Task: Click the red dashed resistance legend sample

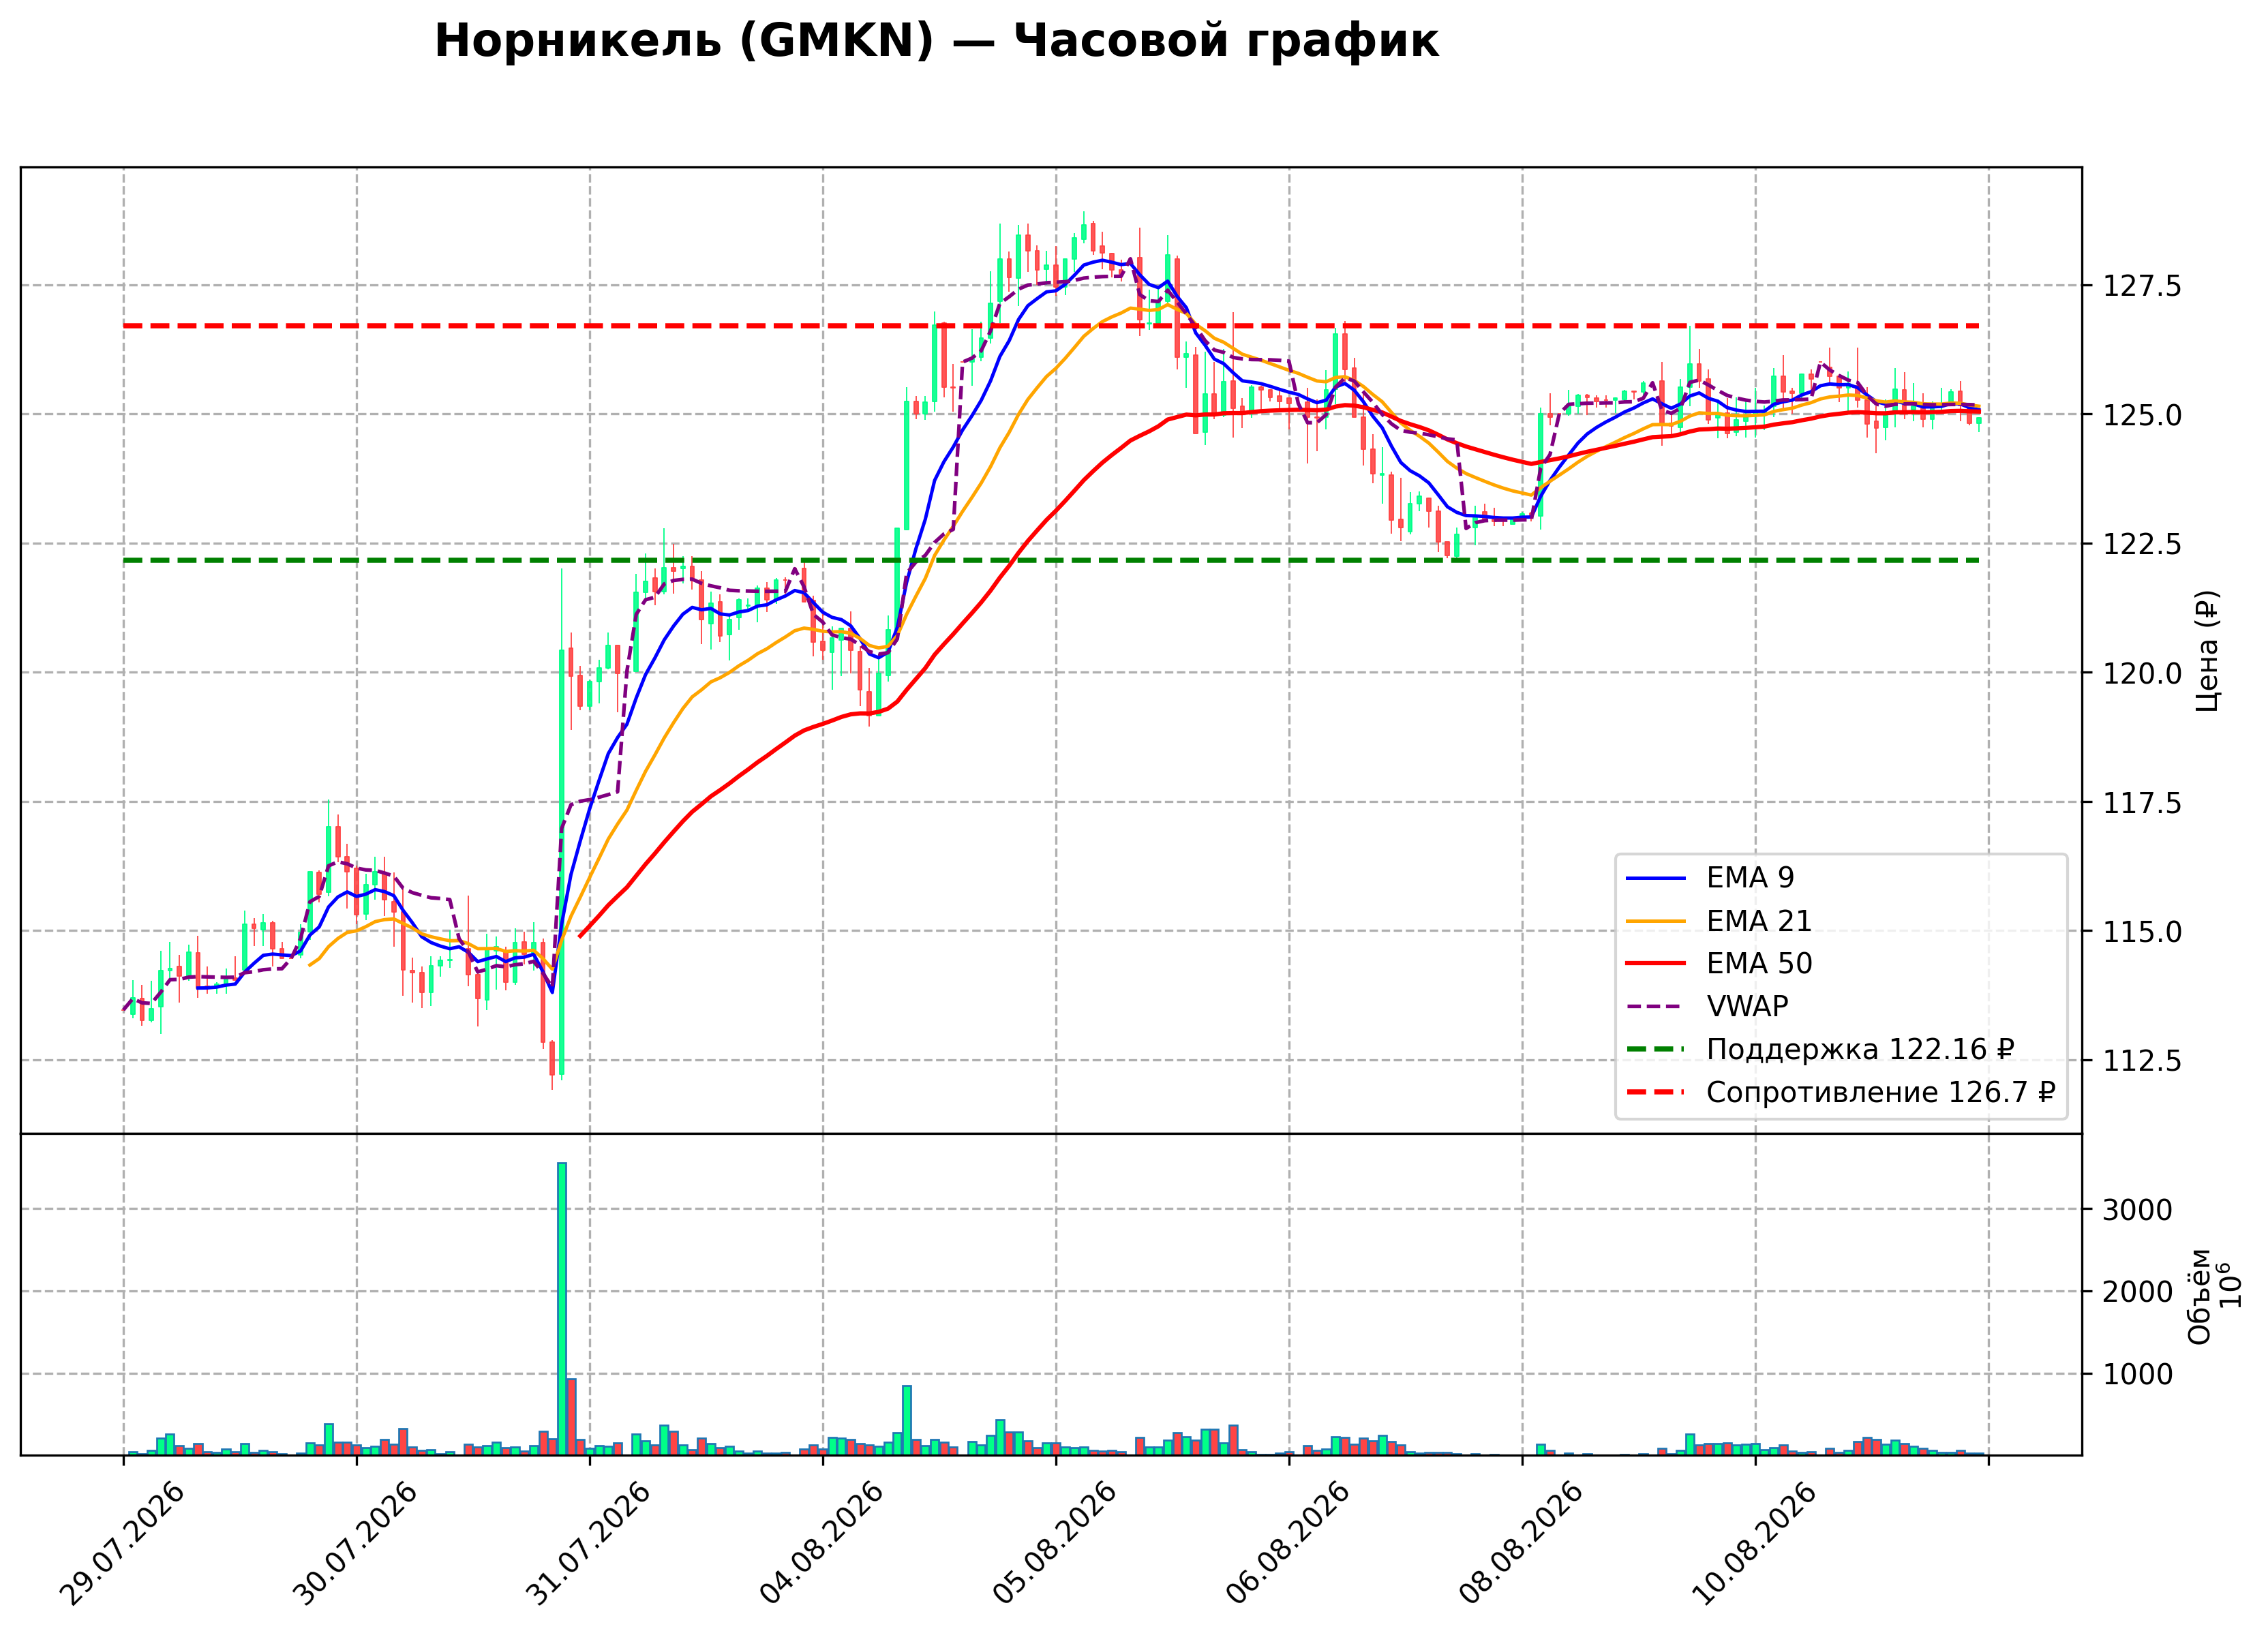Action: 1656,1093
